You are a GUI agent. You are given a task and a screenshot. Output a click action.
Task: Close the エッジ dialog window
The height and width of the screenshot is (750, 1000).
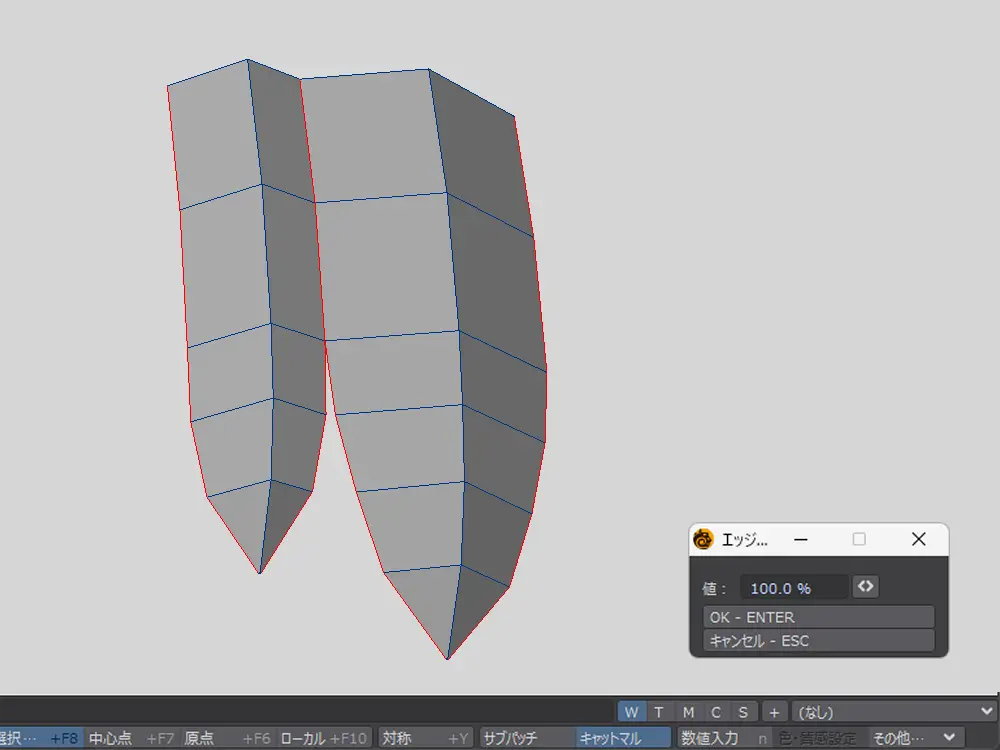pyautogui.click(x=919, y=540)
